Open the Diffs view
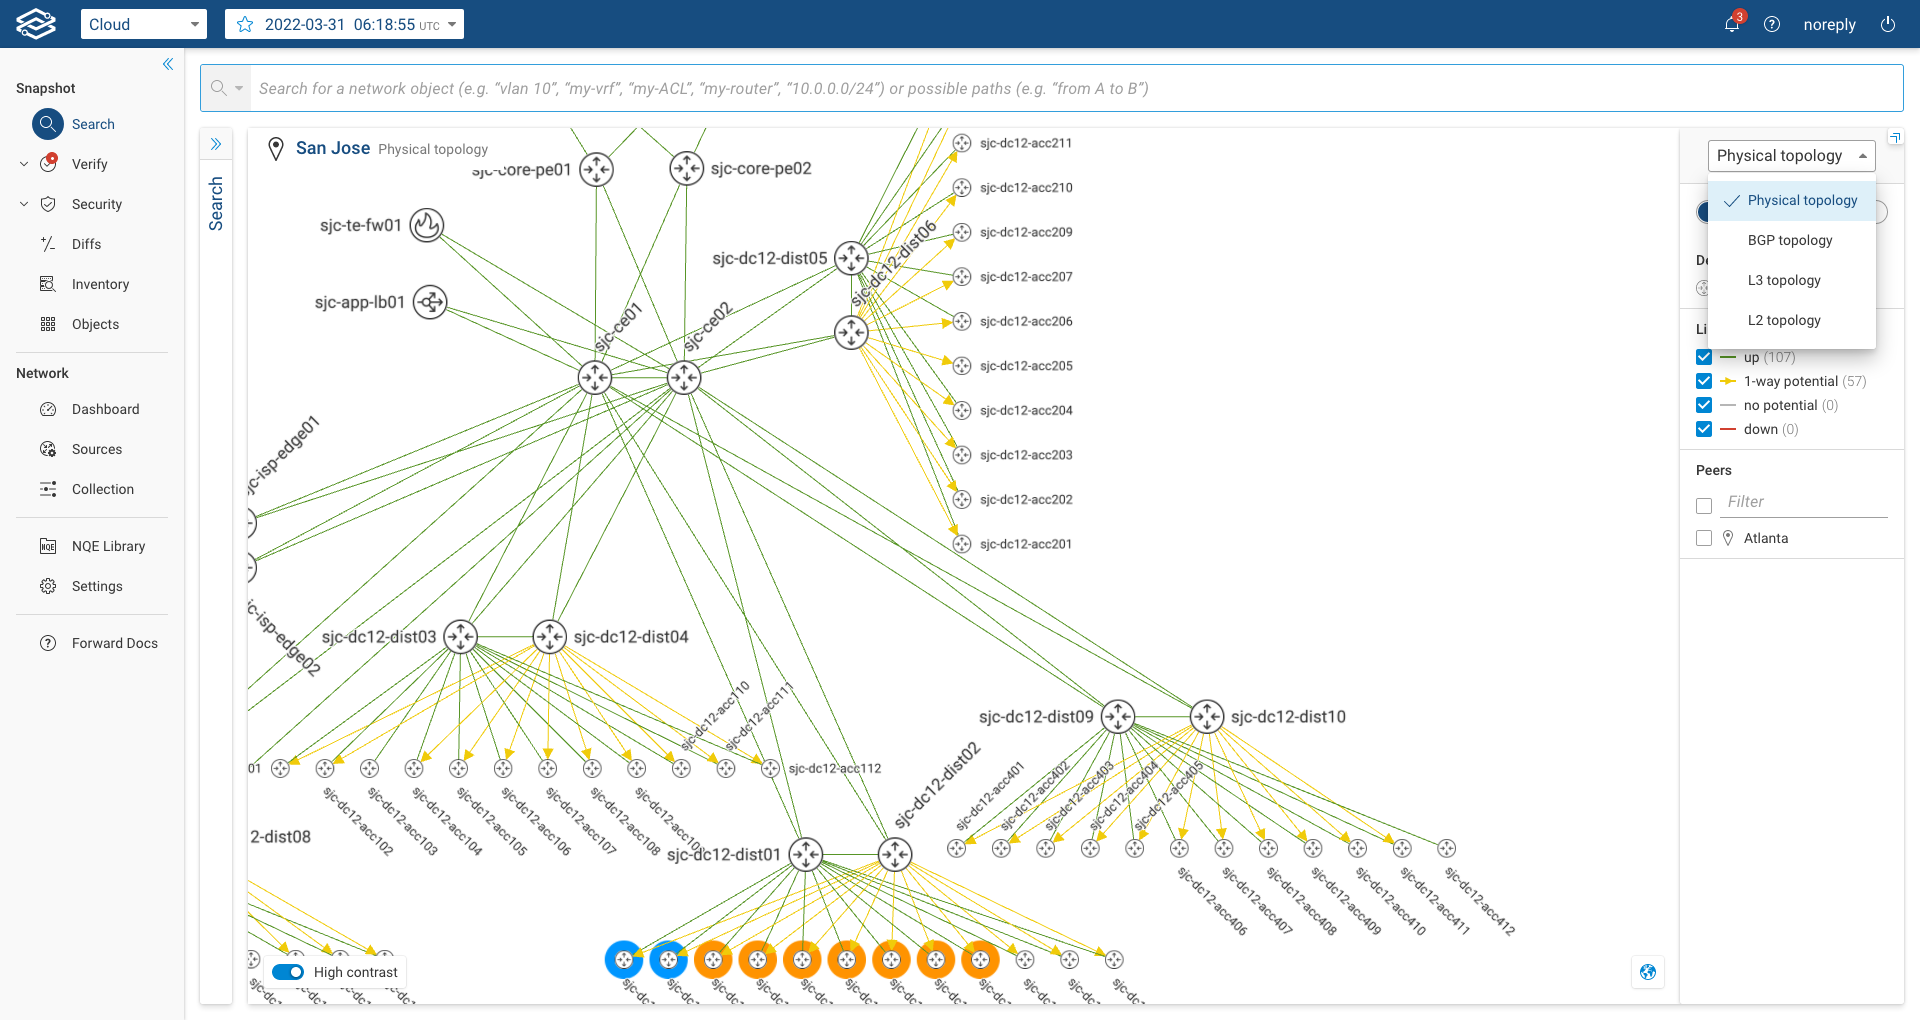Image resolution: width=1920 pixels, height=1020 pixels. (x=87, y=244)
